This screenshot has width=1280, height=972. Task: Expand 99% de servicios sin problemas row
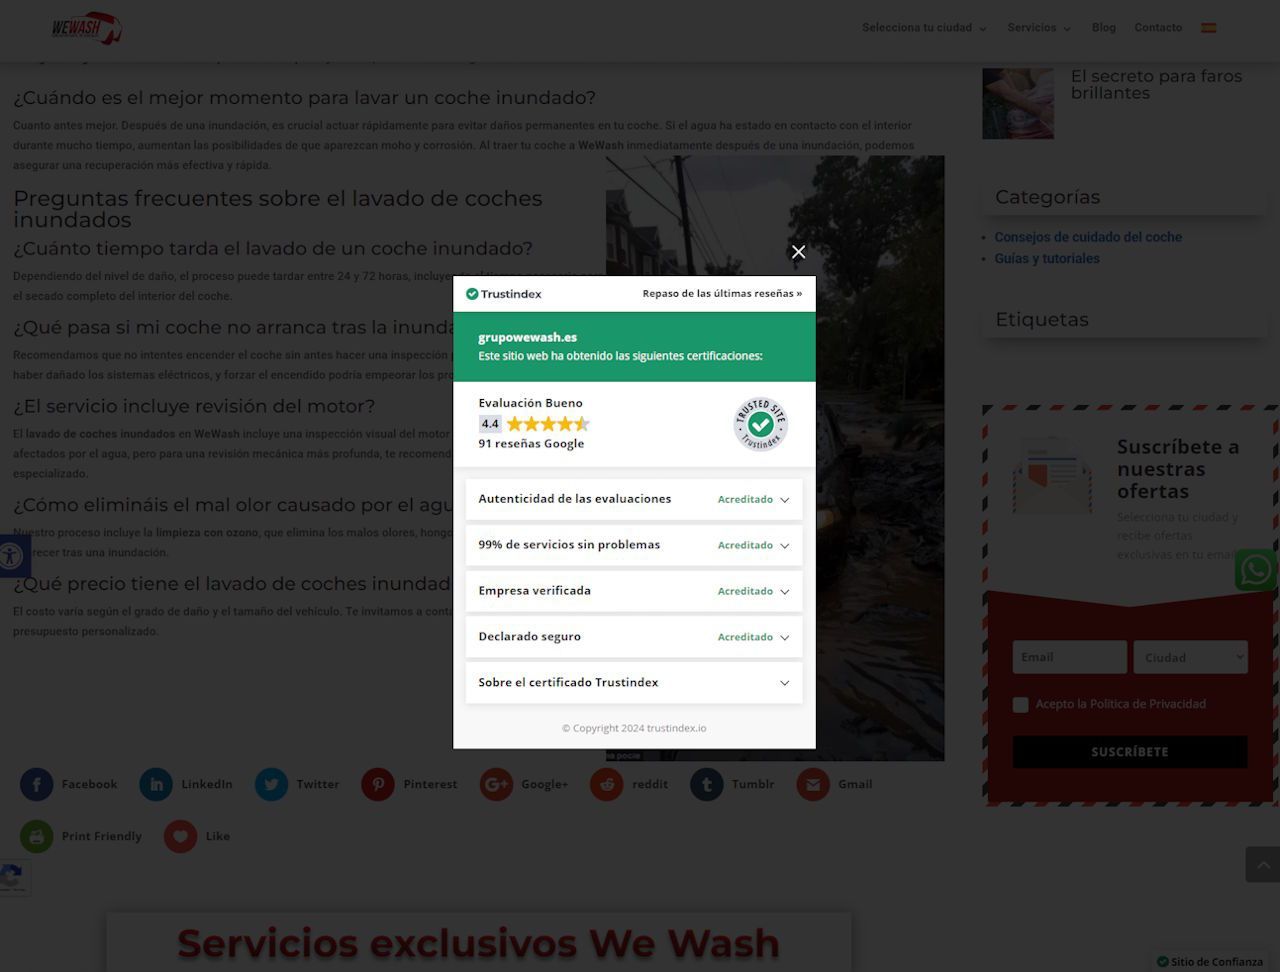[x=634, y=545]
